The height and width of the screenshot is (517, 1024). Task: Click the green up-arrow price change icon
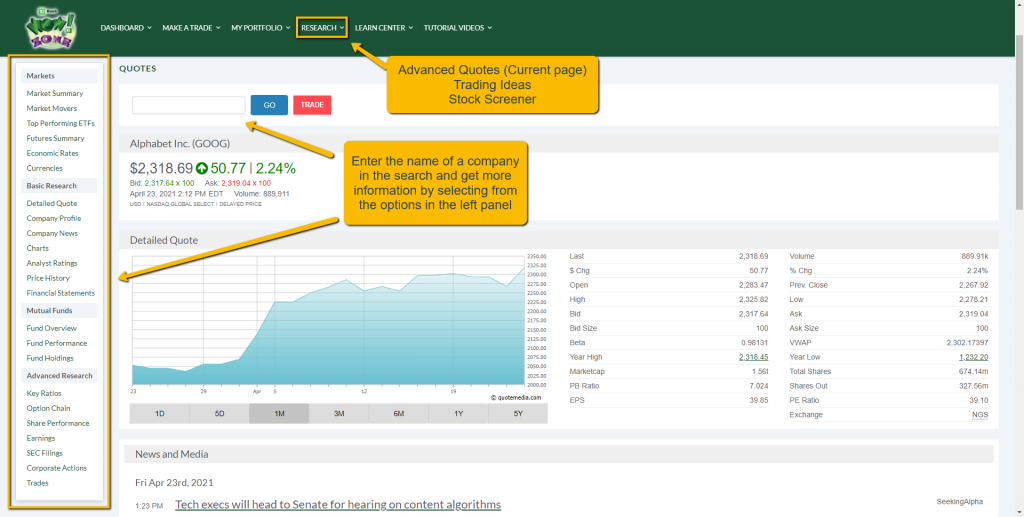tap(202, 169)
